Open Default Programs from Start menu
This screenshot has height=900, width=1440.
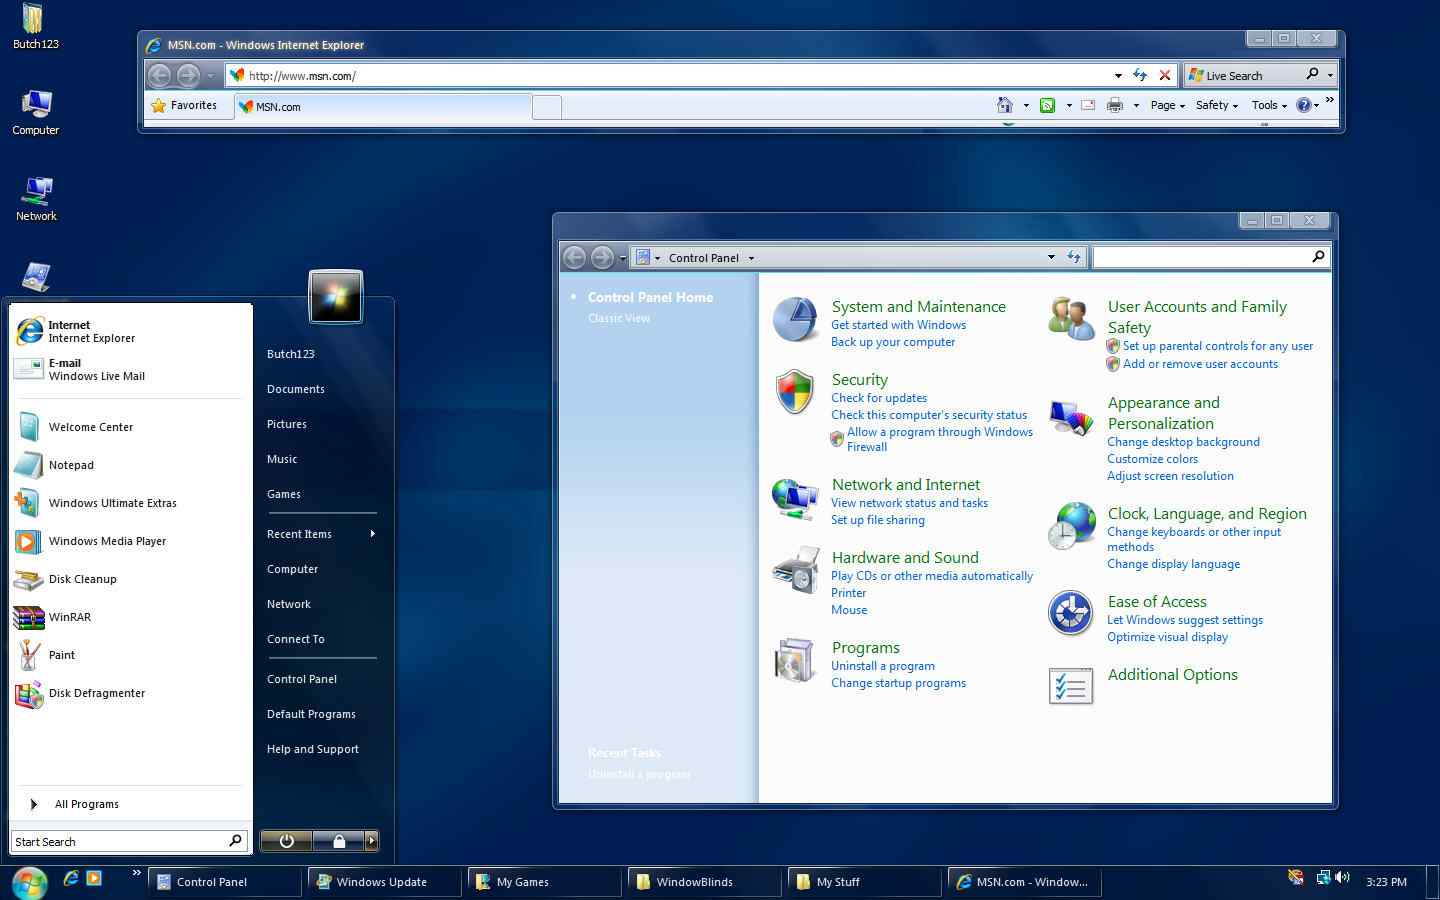pyautogui.click(x=311, y=714)
